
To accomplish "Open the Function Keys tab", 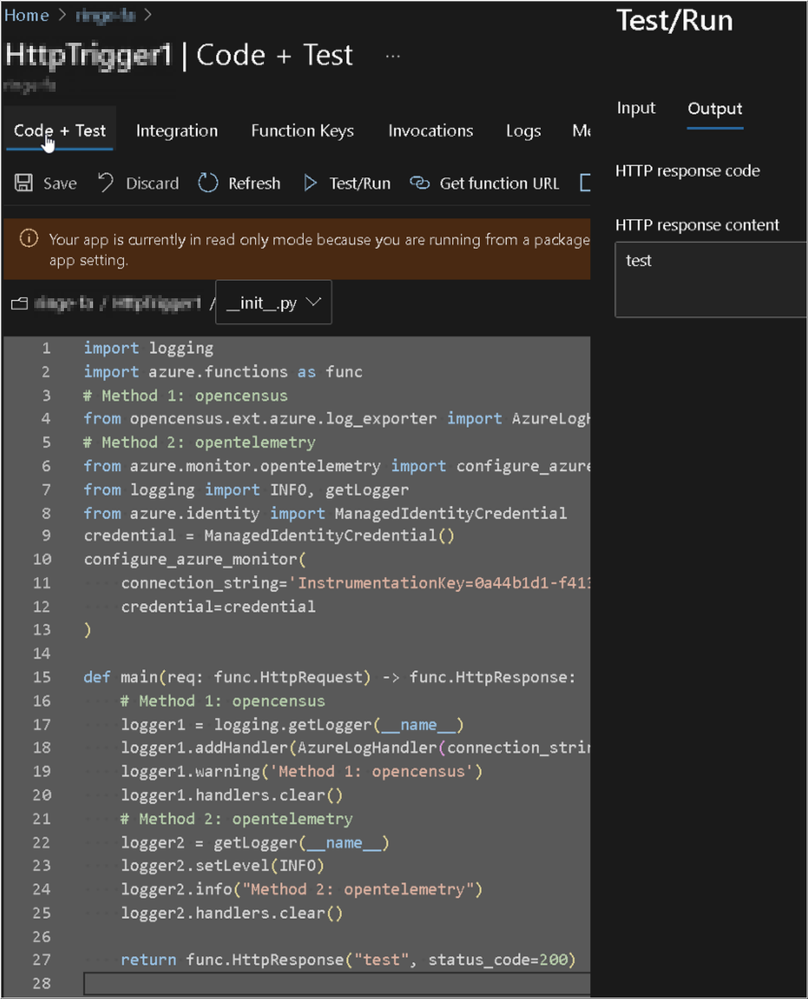I will 302,131.
